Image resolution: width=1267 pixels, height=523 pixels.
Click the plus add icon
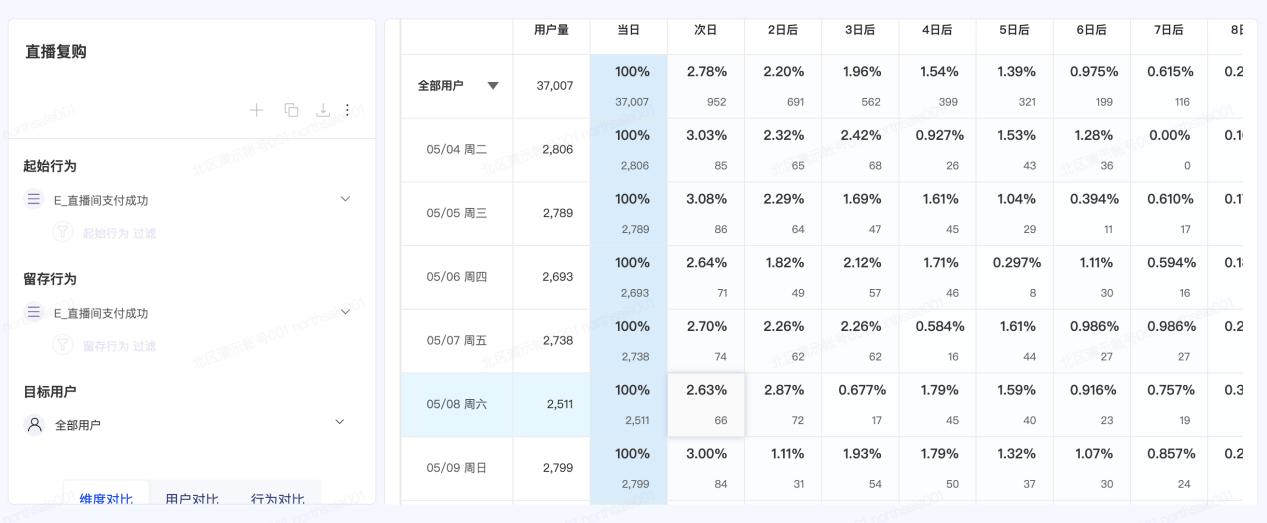(257, 110)
